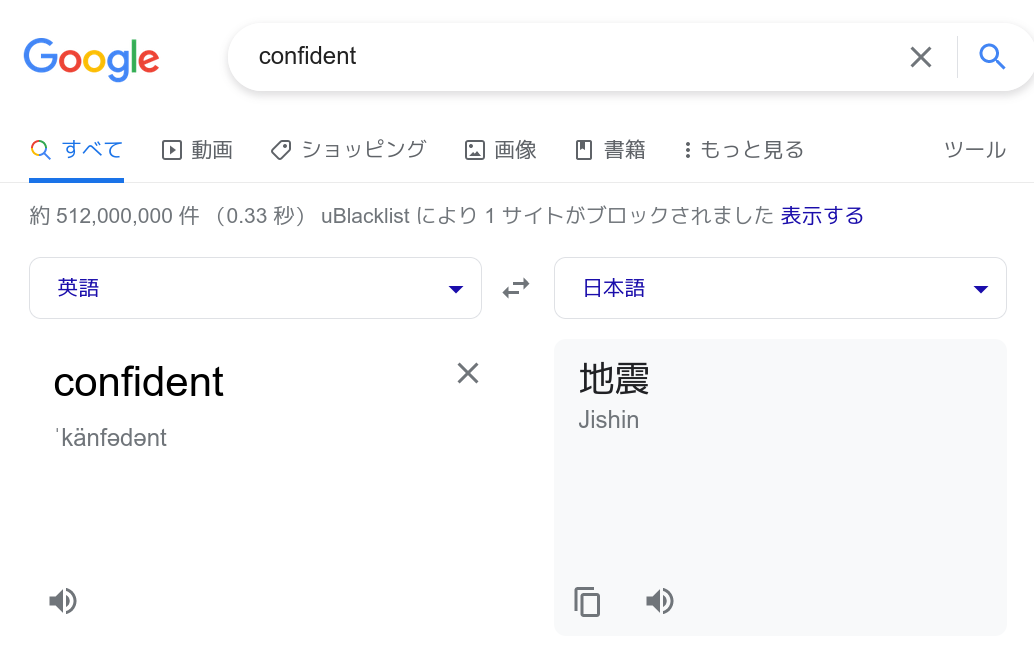Click the translated text 地震
This screenshot has height=656, width=1034.
click(614, 379)
